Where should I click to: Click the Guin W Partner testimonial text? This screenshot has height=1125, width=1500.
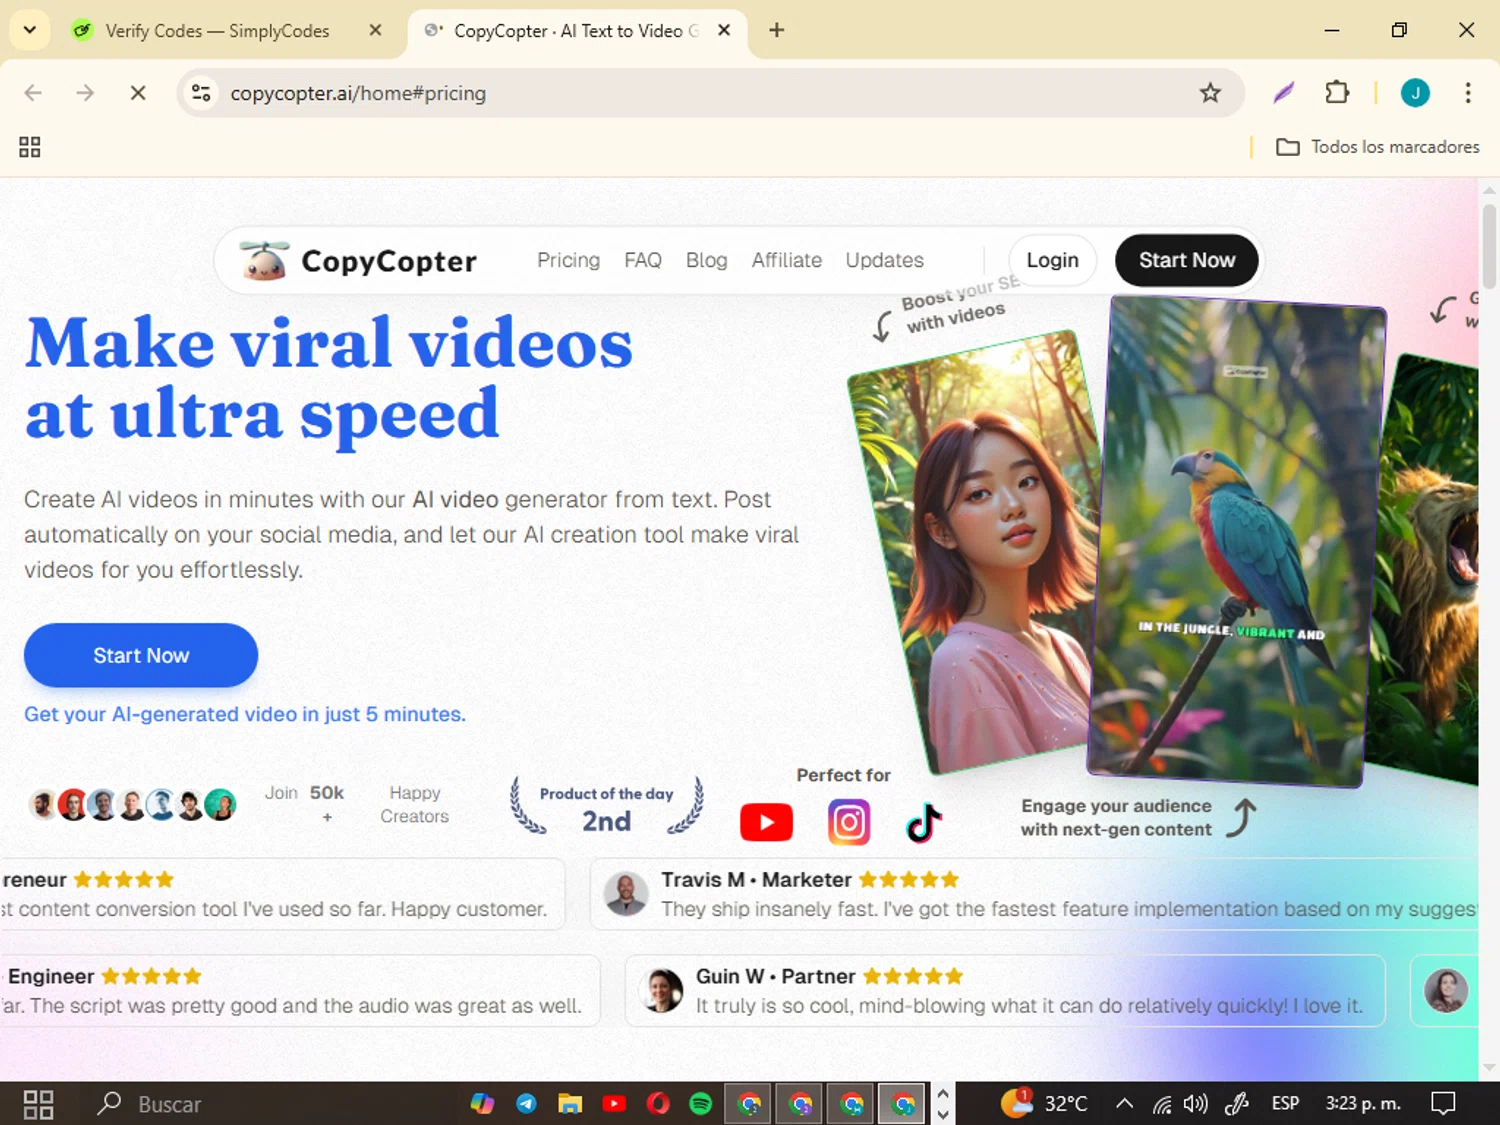(x=1029, y=1005)
